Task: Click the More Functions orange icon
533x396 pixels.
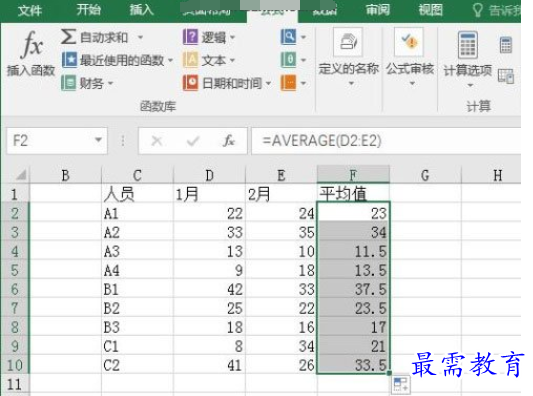Action: (x=288, y=83)
